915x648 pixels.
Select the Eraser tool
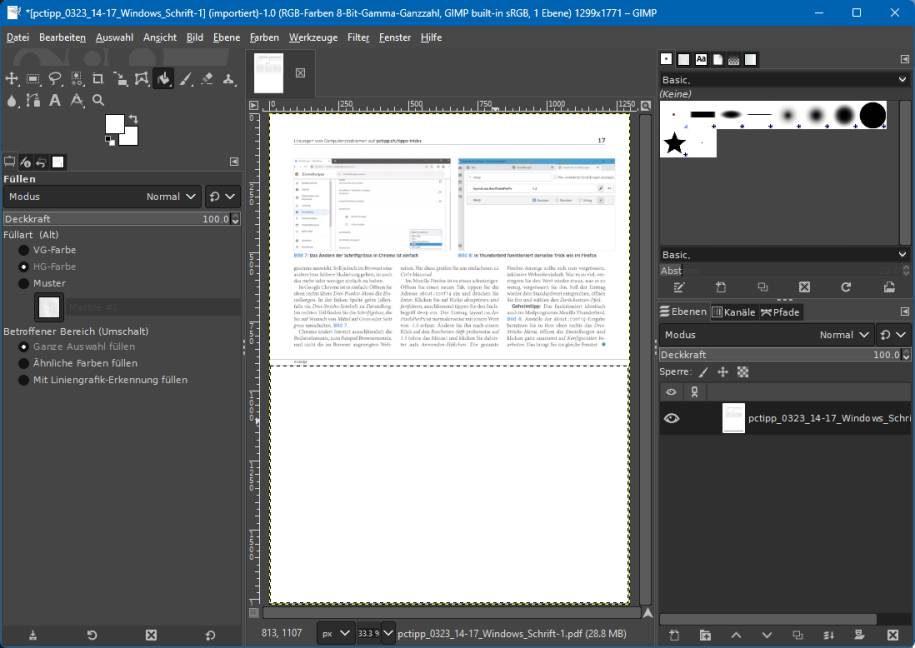(209, 79)
